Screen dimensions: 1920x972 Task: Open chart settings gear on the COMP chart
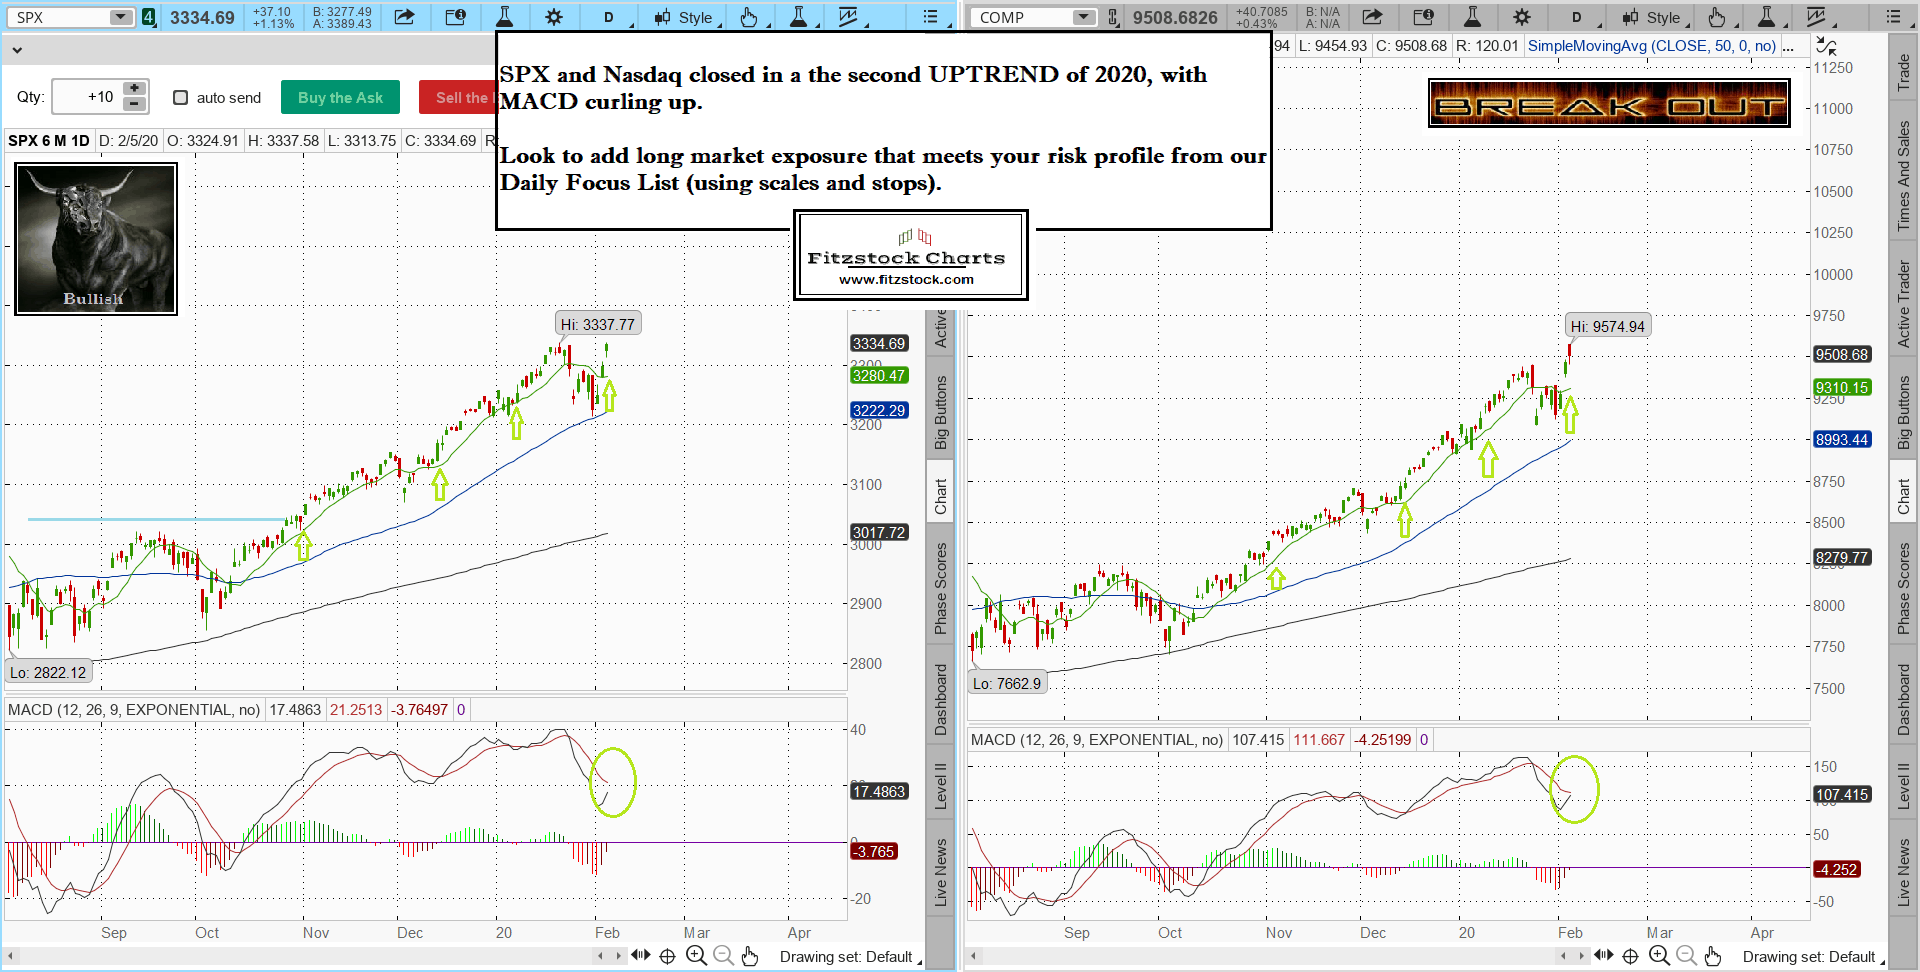pyautogui.click(x=1521, y=17)
